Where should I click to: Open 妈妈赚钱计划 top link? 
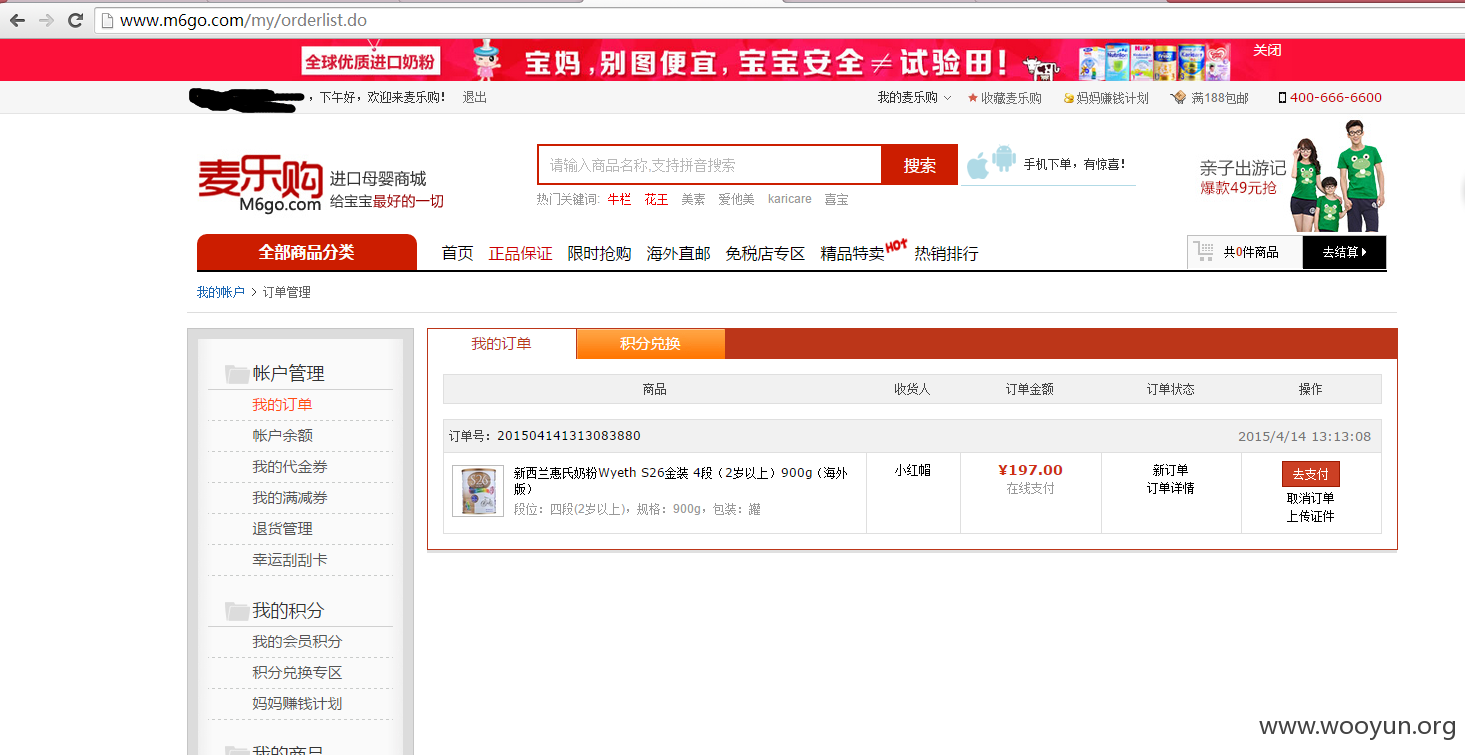pos(1106,98)
